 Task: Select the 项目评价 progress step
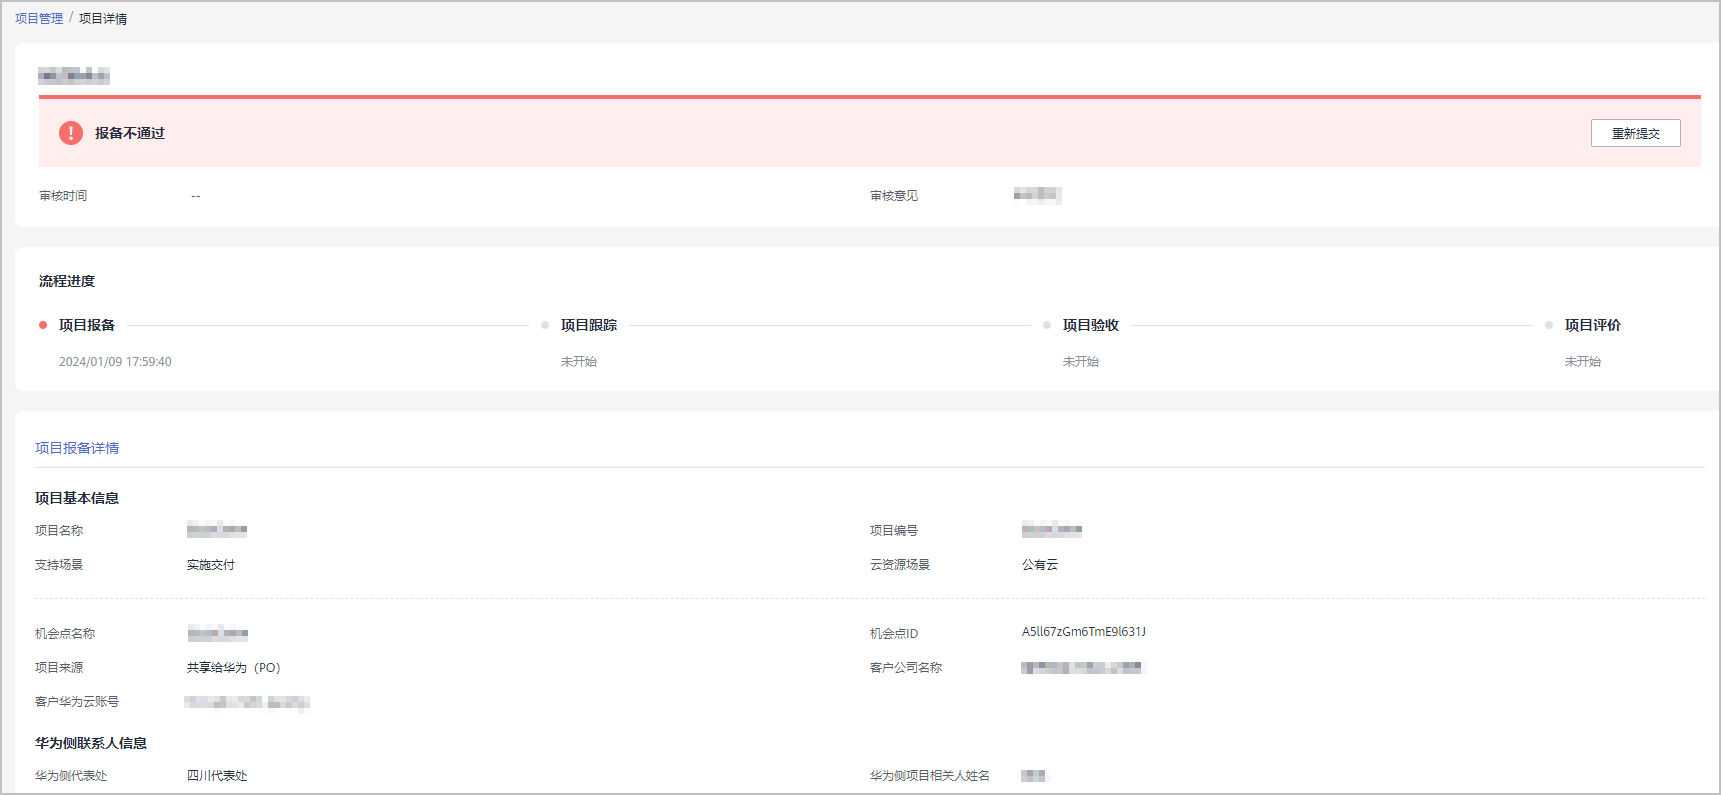(1593, 325)
